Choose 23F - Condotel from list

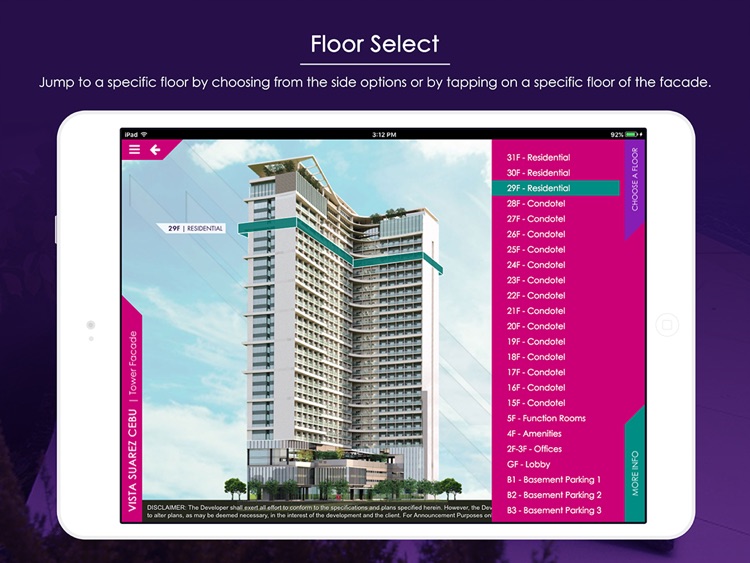[536, 280]
